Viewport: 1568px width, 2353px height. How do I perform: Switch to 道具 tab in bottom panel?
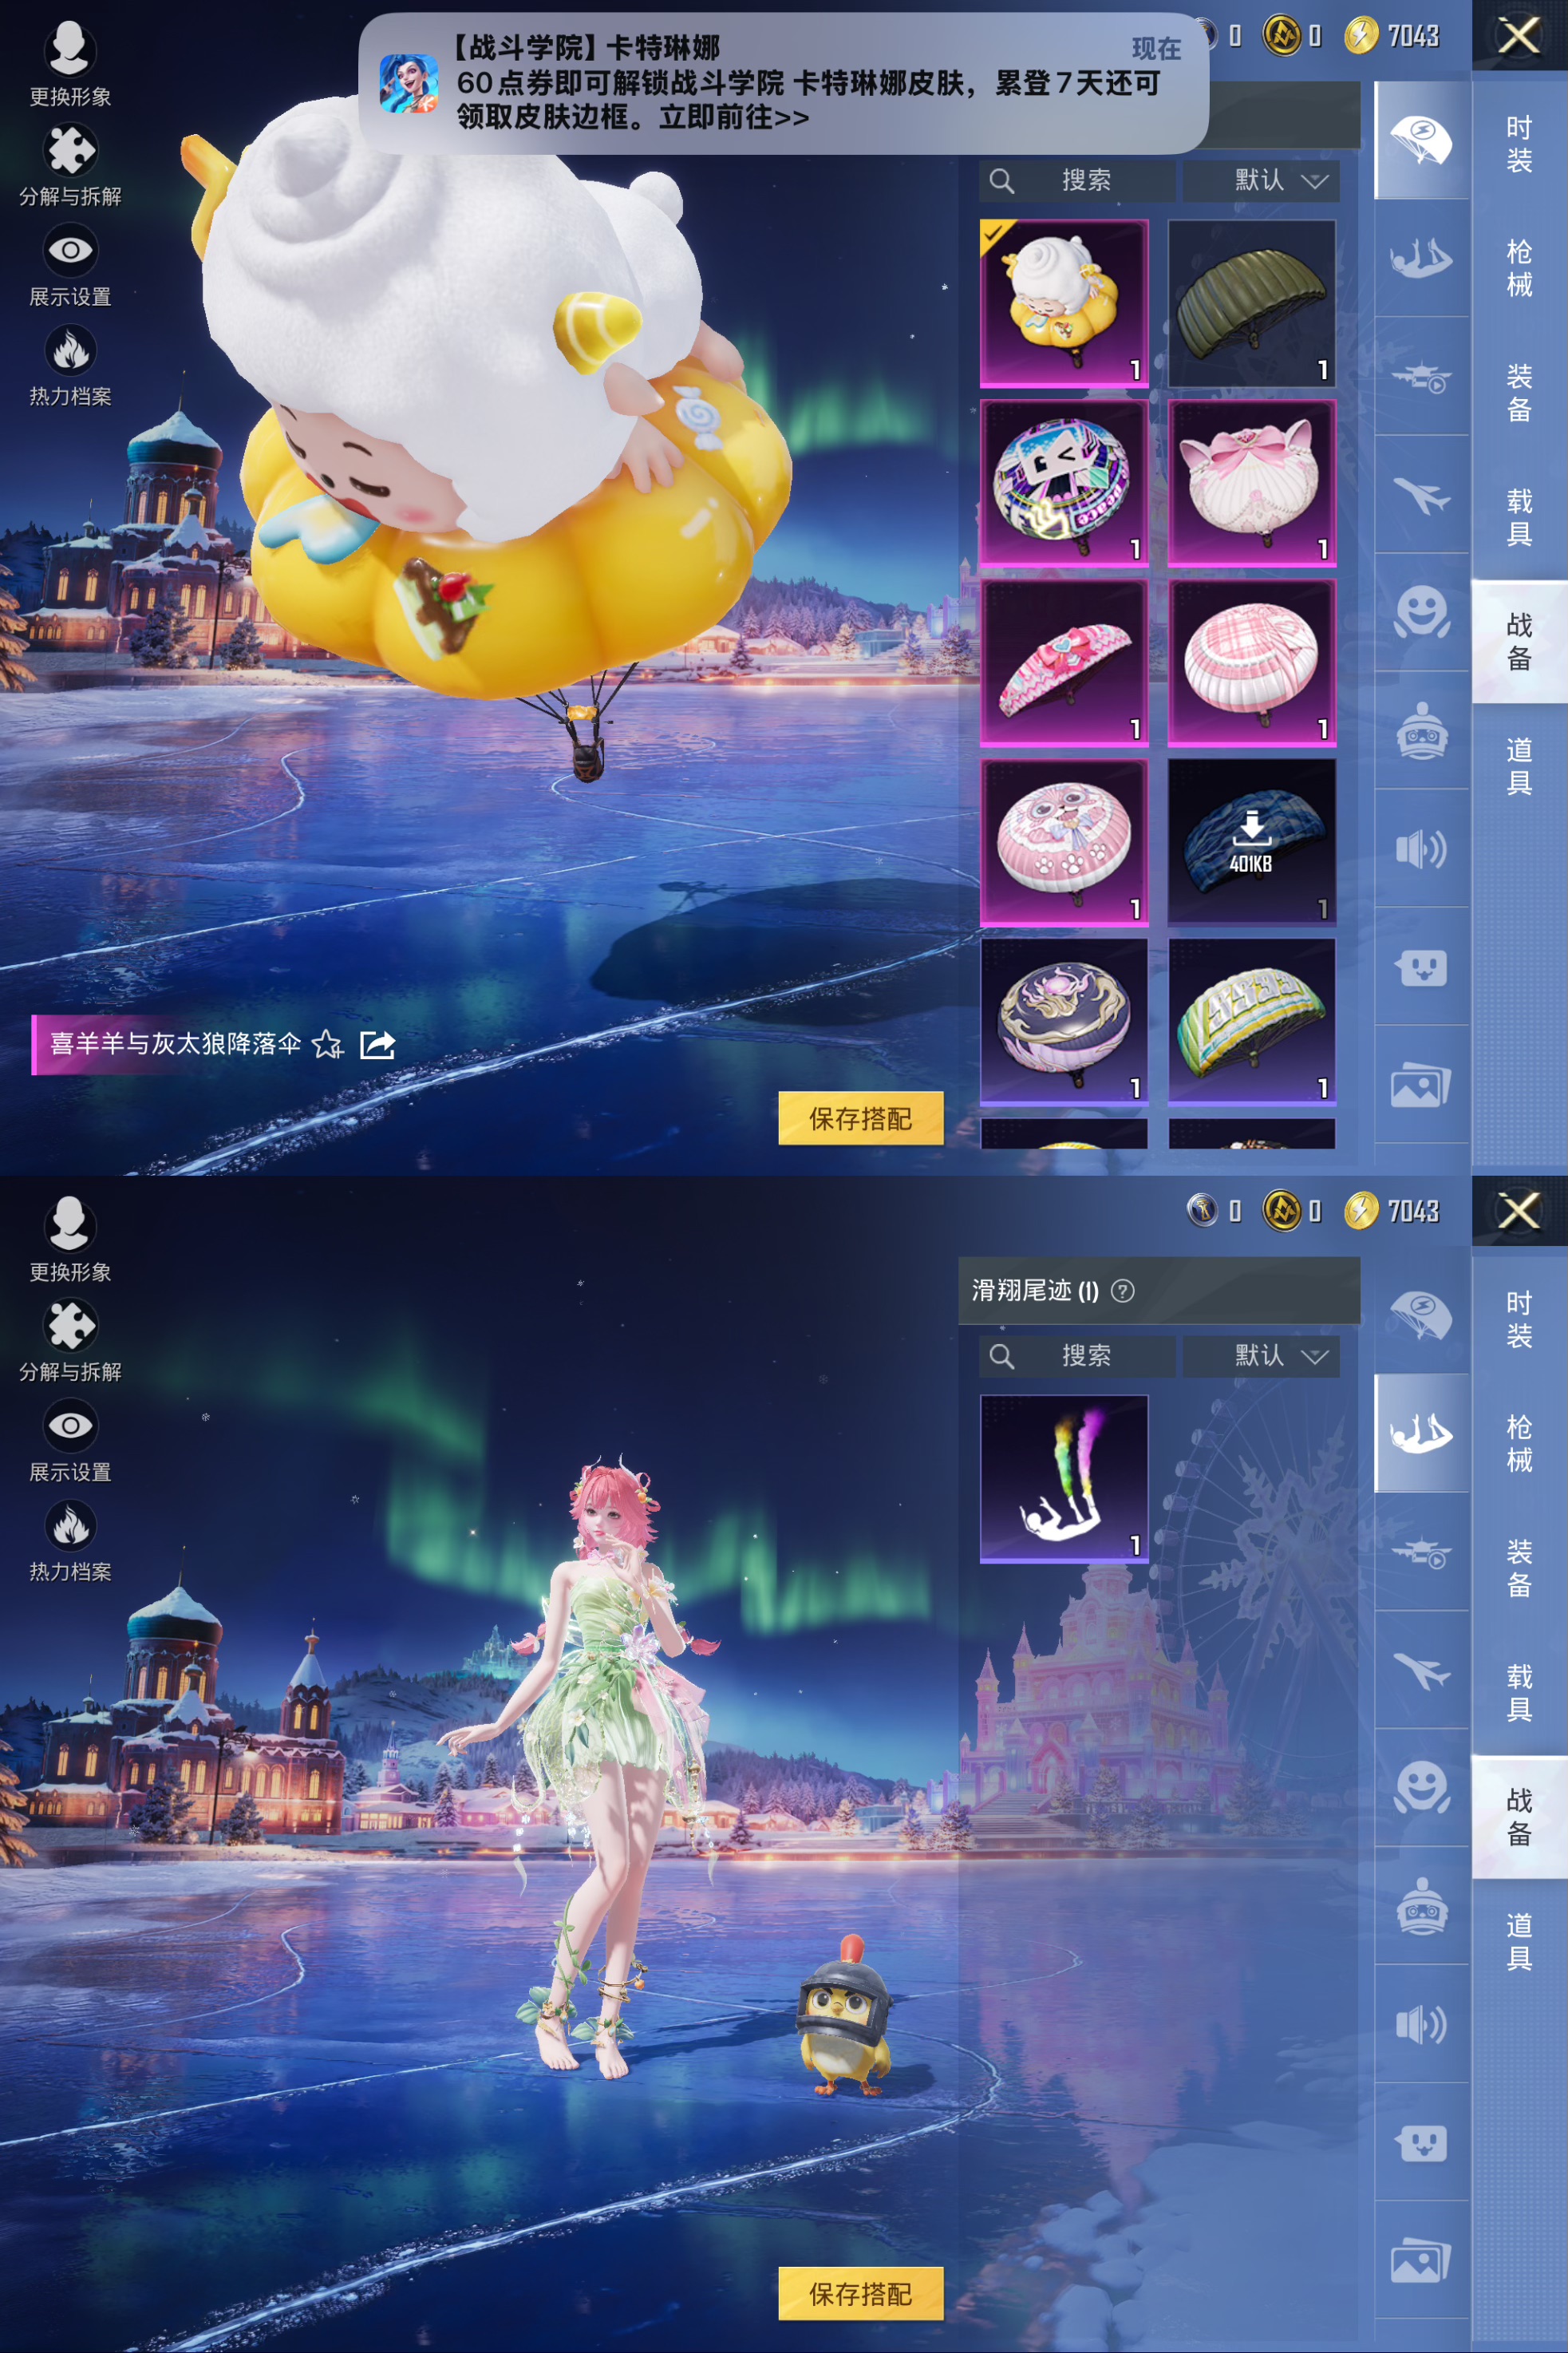click(x=1518, y=1941)
